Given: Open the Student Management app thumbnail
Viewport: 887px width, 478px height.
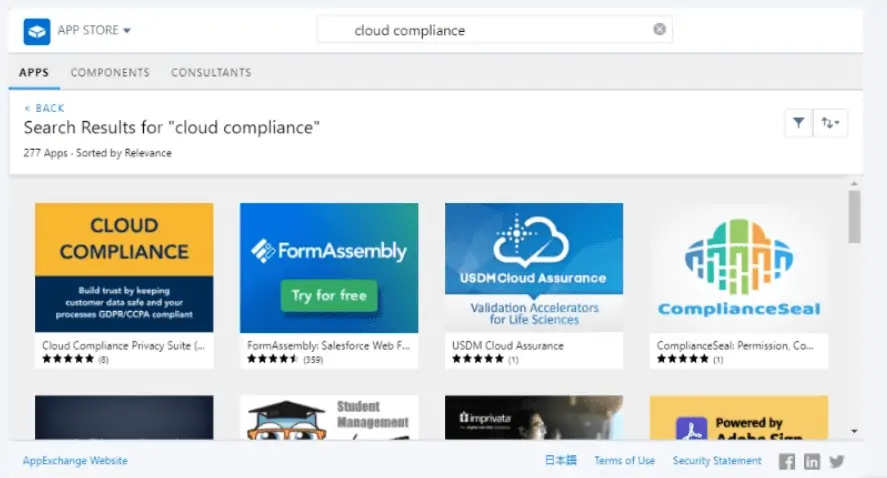Looking at the screenshot, I should click(329, 417).
